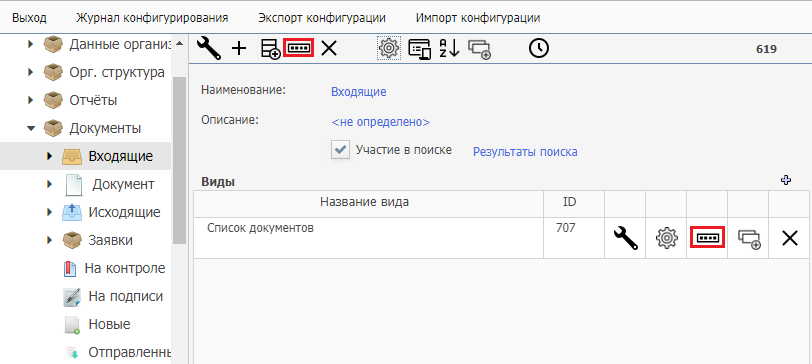Click the wrench icon in top toolbar
Image resolution: width=812 pixels, height=364 pixels.
click(209, 49)
